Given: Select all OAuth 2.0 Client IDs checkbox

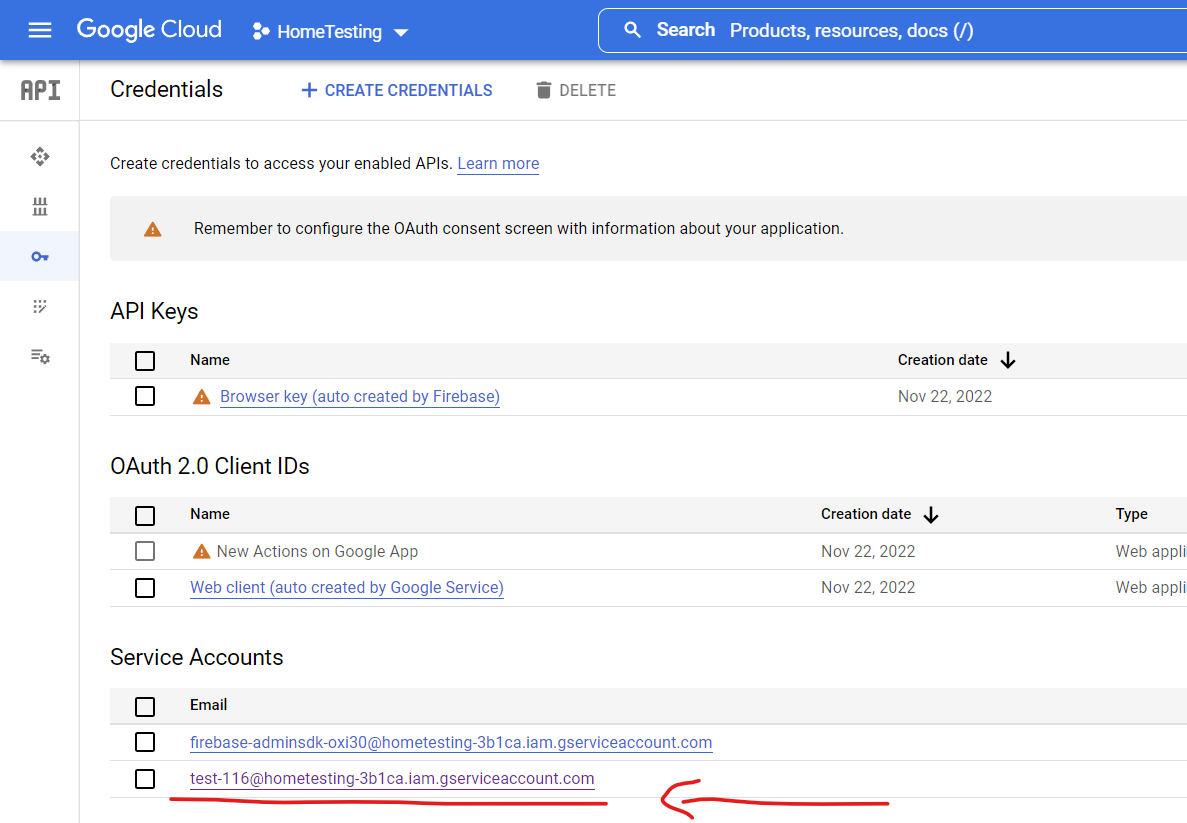Looking at the screenshot, I should [145, 515].
